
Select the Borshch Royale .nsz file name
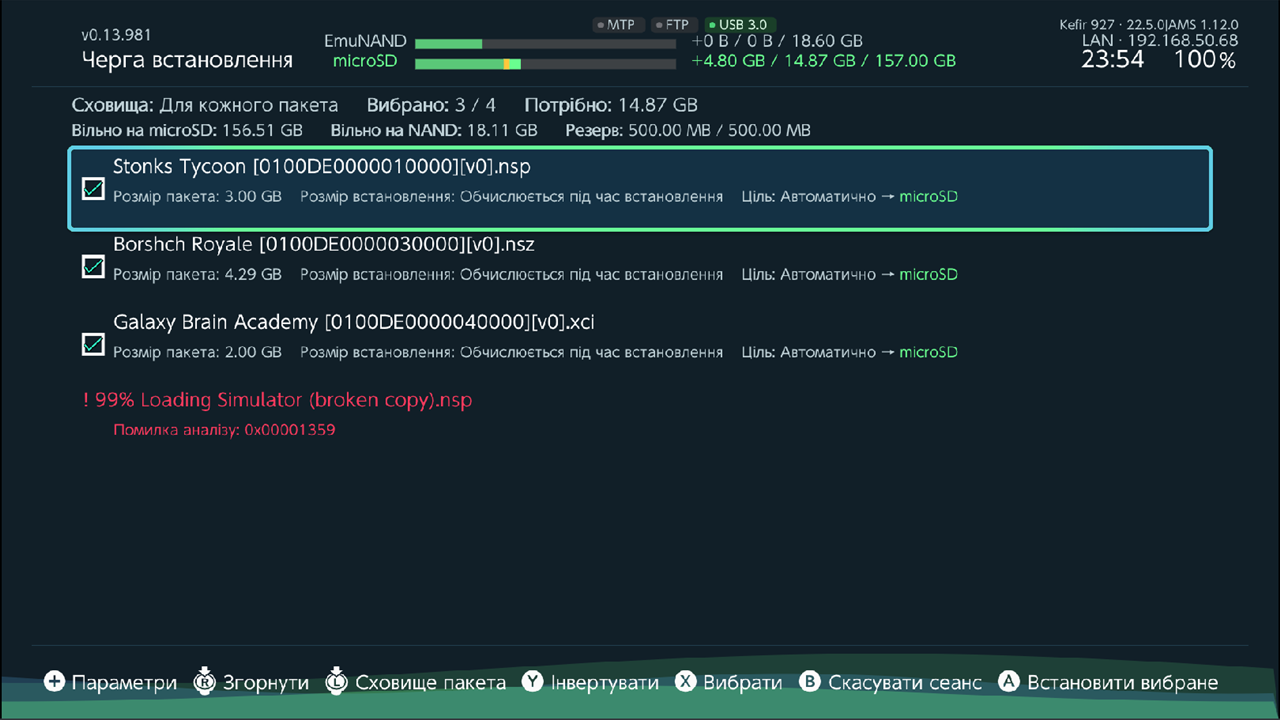click(325, 244)
